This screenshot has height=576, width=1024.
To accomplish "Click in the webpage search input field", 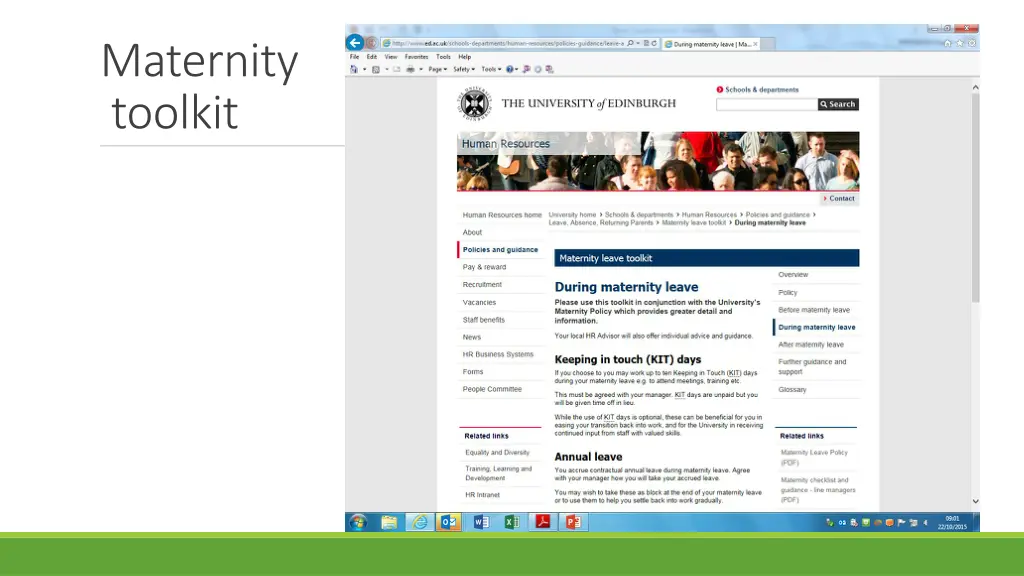I will [x=767, y=104].
